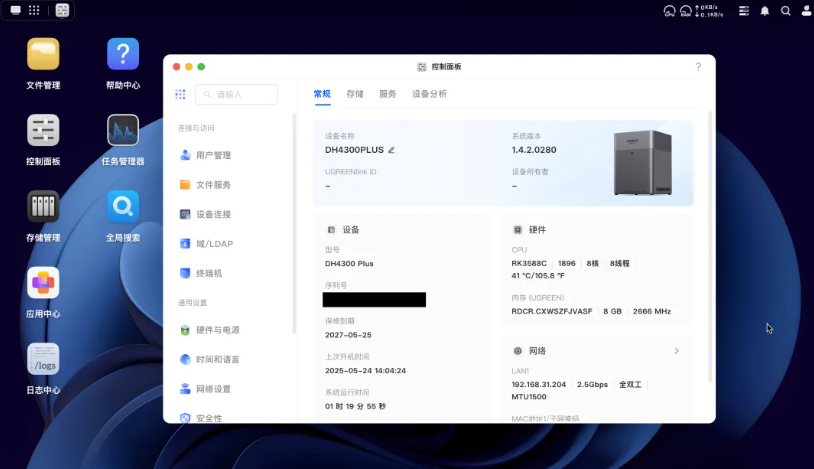This screenshot has width=814, height=469.
Task: Click the 硬件与电源 sidebar icon
Action: (x=185, y=330)
